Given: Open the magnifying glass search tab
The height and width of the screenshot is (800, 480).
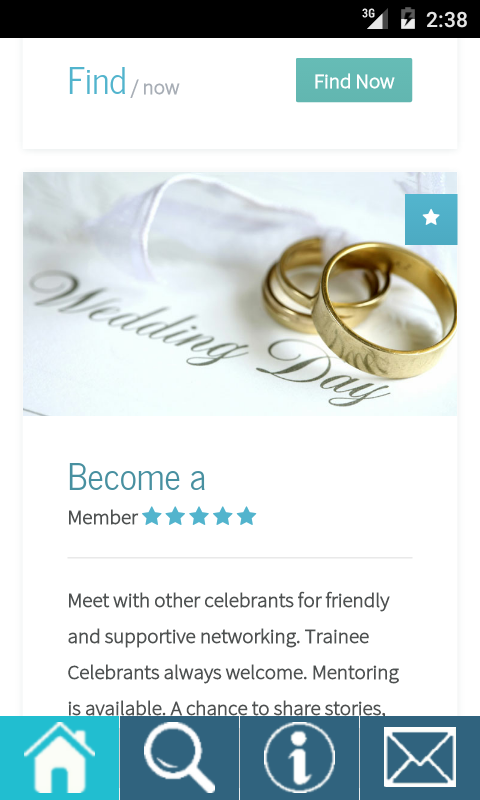Looking at the screenshot, I should [x=180, y=758].
